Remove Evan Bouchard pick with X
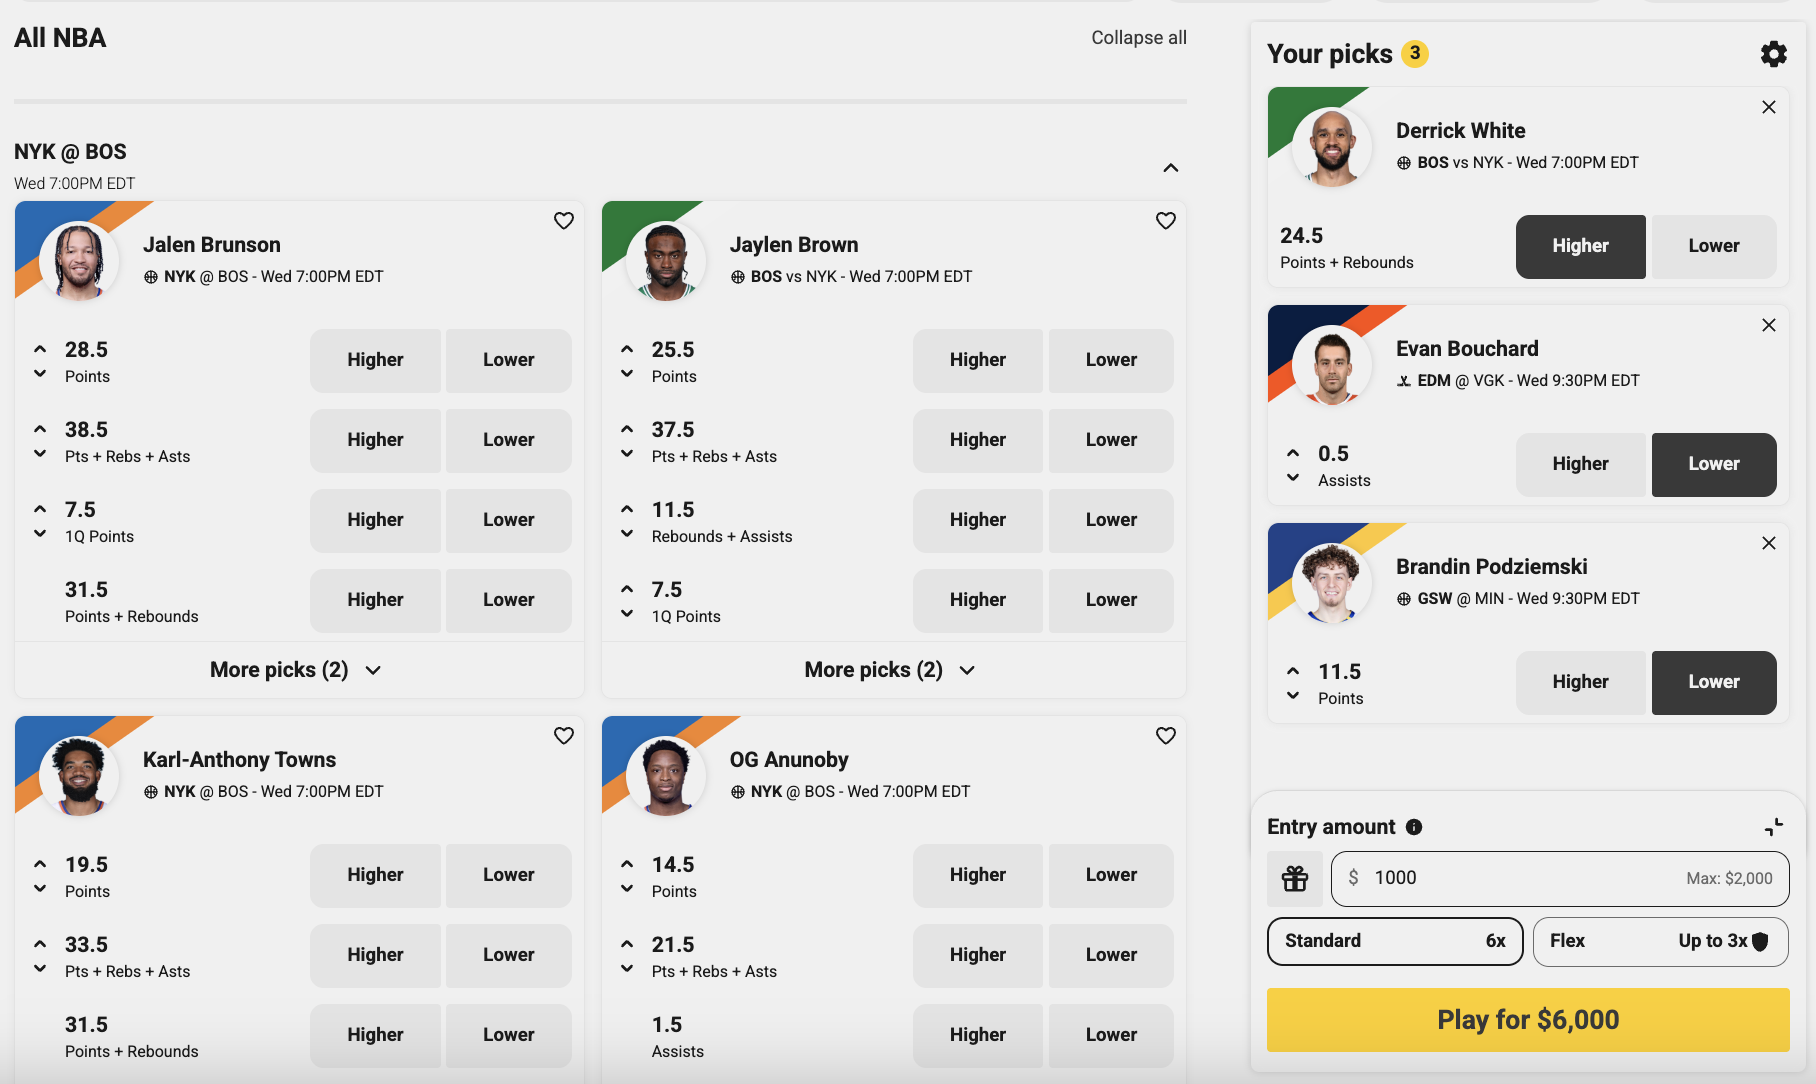Image resolution: width=1816 pixels, height=1084 pixels. point(1769,325)
